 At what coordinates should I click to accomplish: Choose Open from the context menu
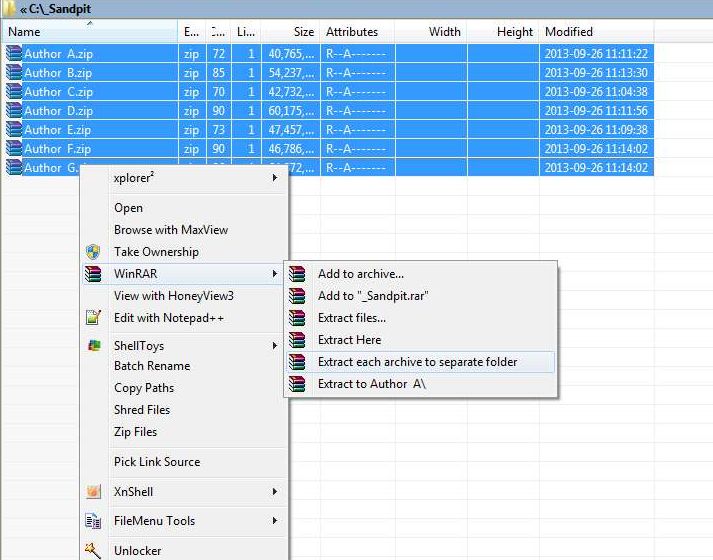point(128,208)
